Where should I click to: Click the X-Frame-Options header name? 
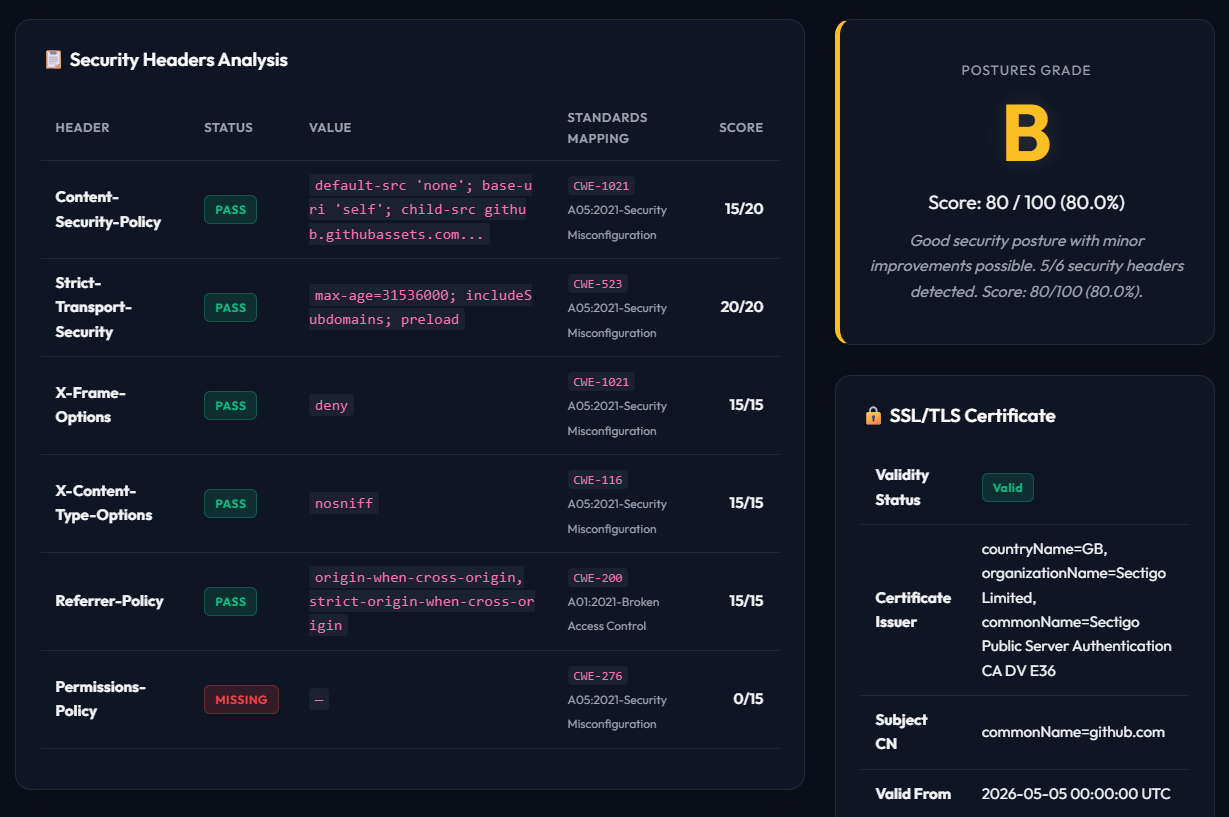(90, 405)
